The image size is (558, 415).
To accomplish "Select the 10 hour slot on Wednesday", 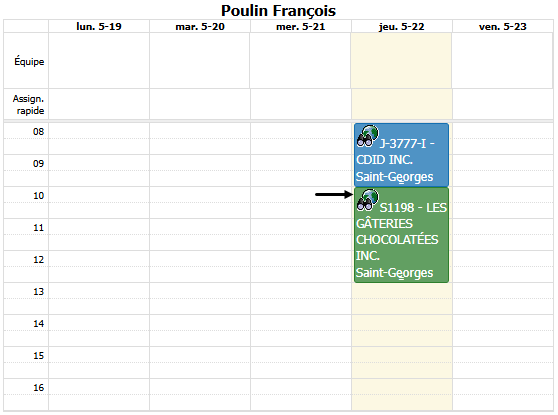I will click(301, 203).
